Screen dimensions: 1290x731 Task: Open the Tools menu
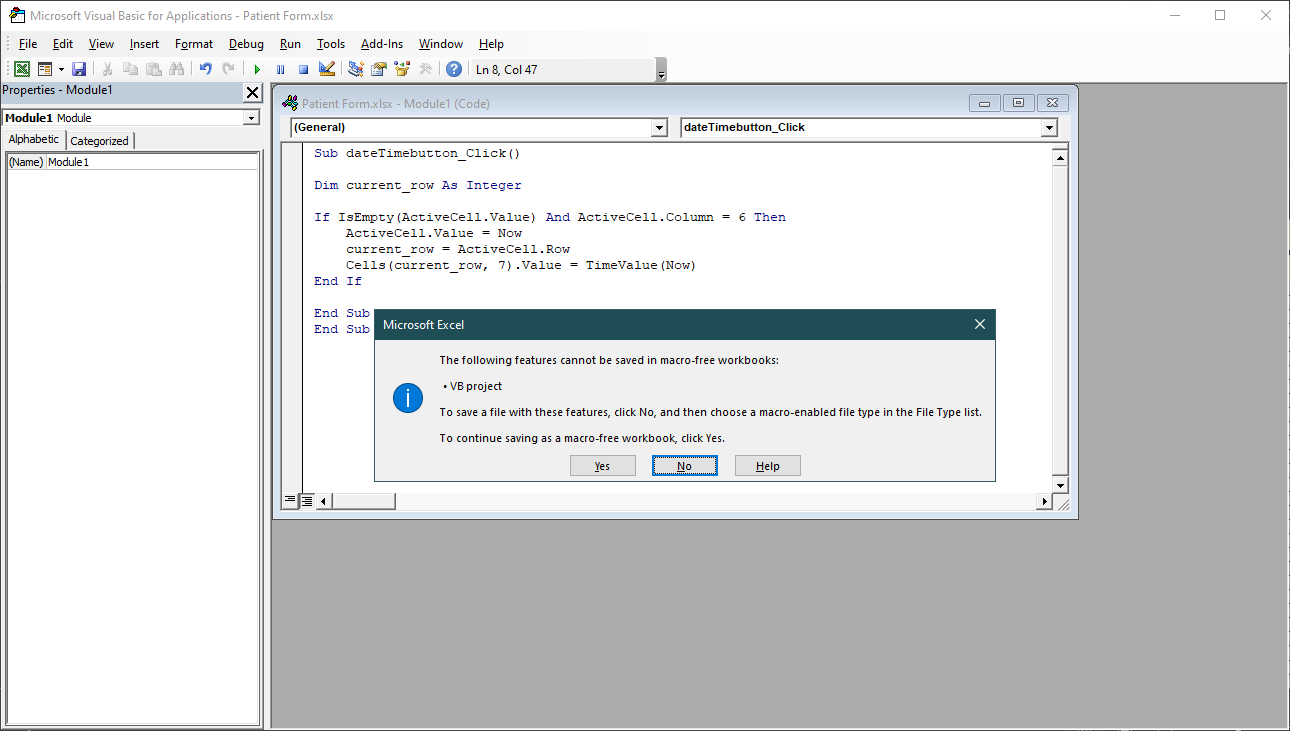pos(331,44)
